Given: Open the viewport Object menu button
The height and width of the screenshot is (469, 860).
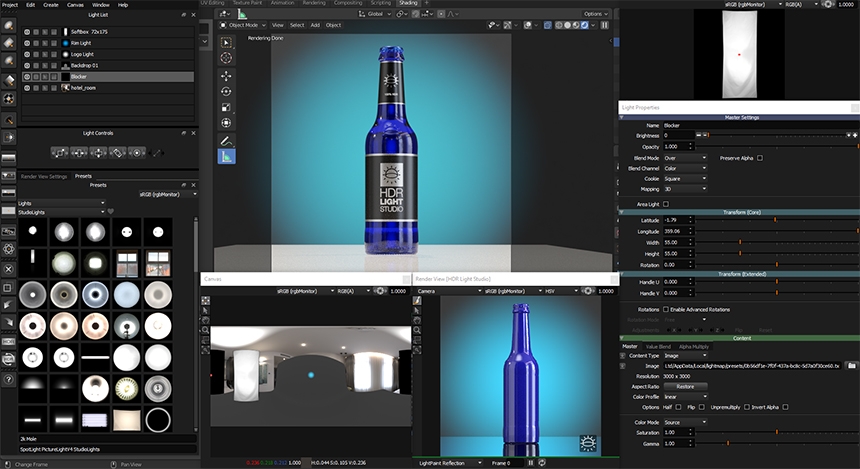Looking at the screenshot, I should click(333, 25).
